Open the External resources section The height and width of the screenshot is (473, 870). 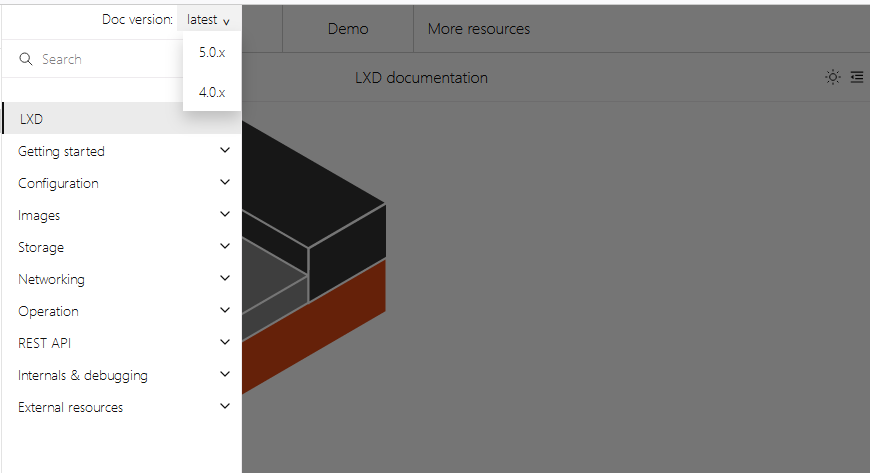click(70, 407)
